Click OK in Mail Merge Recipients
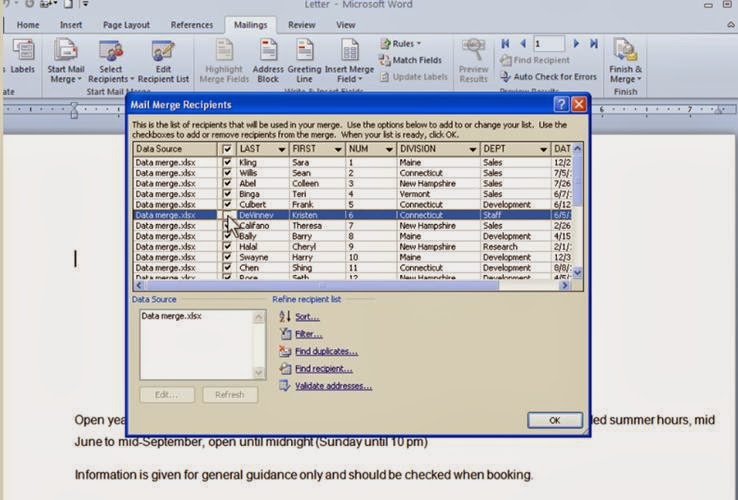 tap(555, 420)
